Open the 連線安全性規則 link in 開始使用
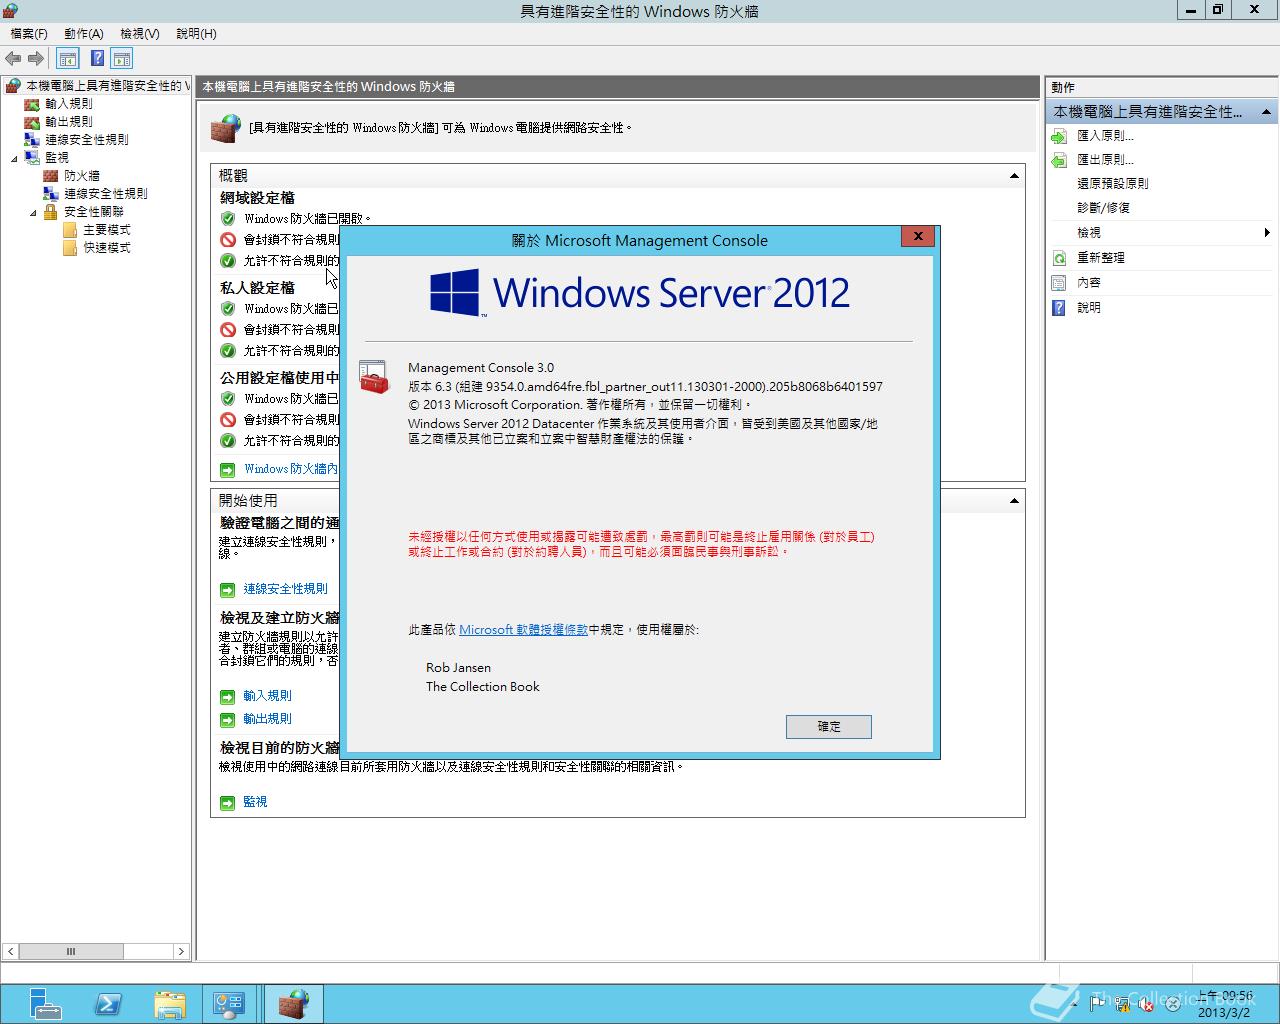The height and width of the screenshot is (1024, 1280). (x=285, y=589)
